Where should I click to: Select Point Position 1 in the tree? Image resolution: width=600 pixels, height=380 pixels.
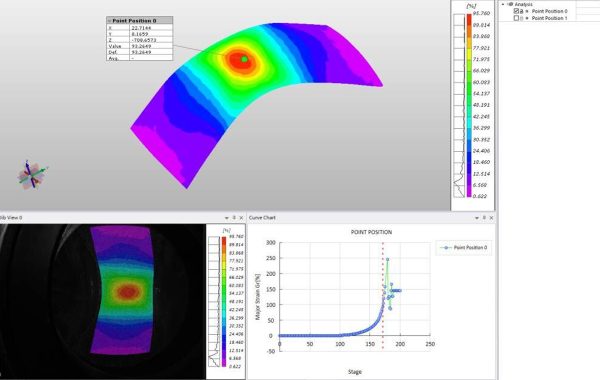point(549,18)
